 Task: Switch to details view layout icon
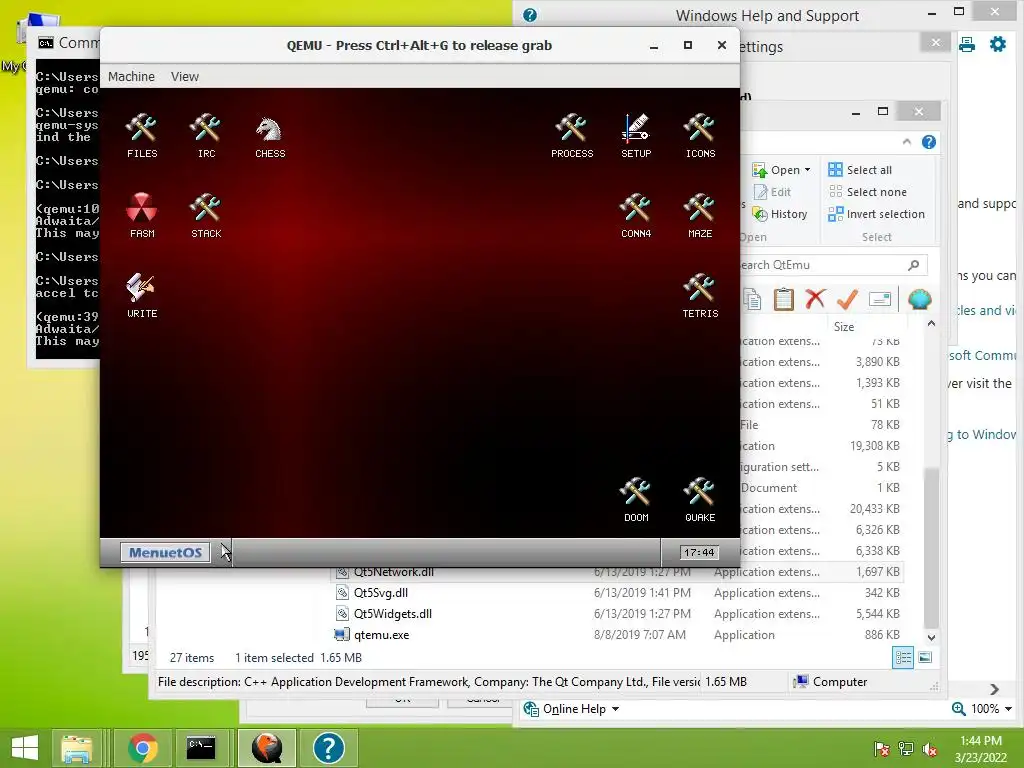[x=903, y=658]
